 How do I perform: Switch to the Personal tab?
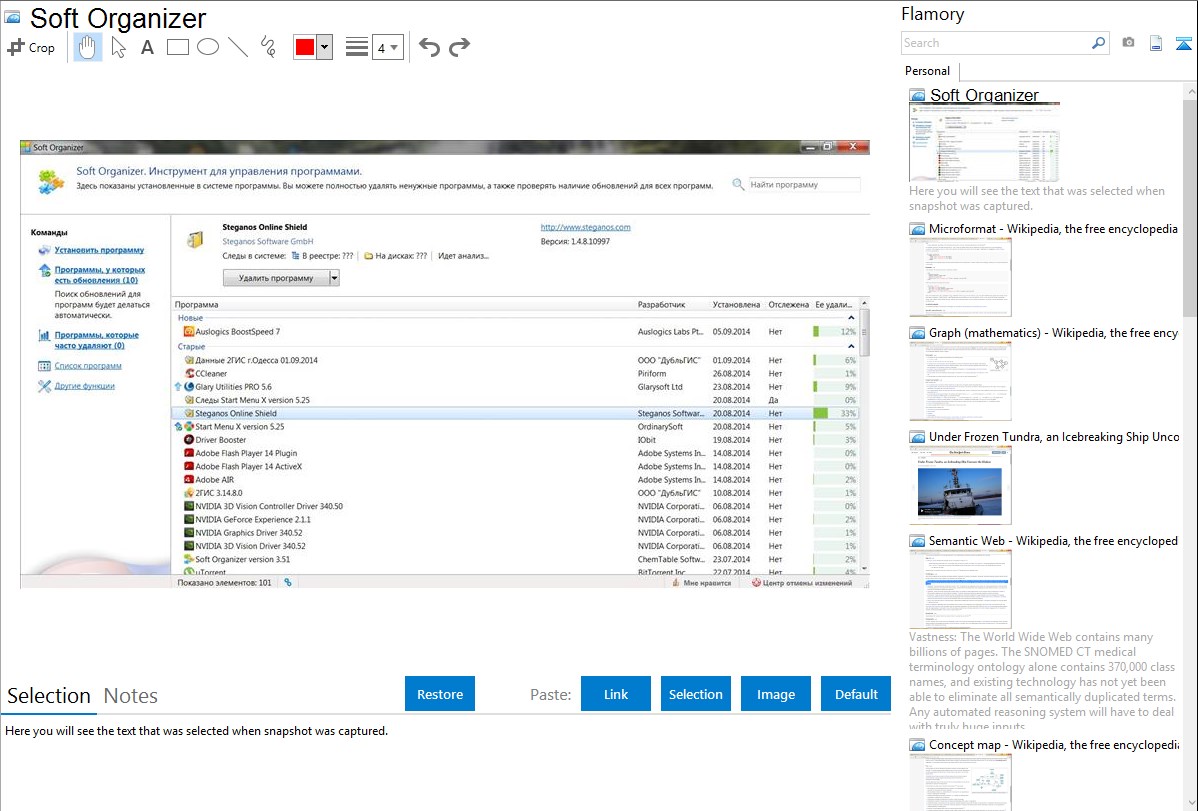pyautogui.click(x=928, y=71)
